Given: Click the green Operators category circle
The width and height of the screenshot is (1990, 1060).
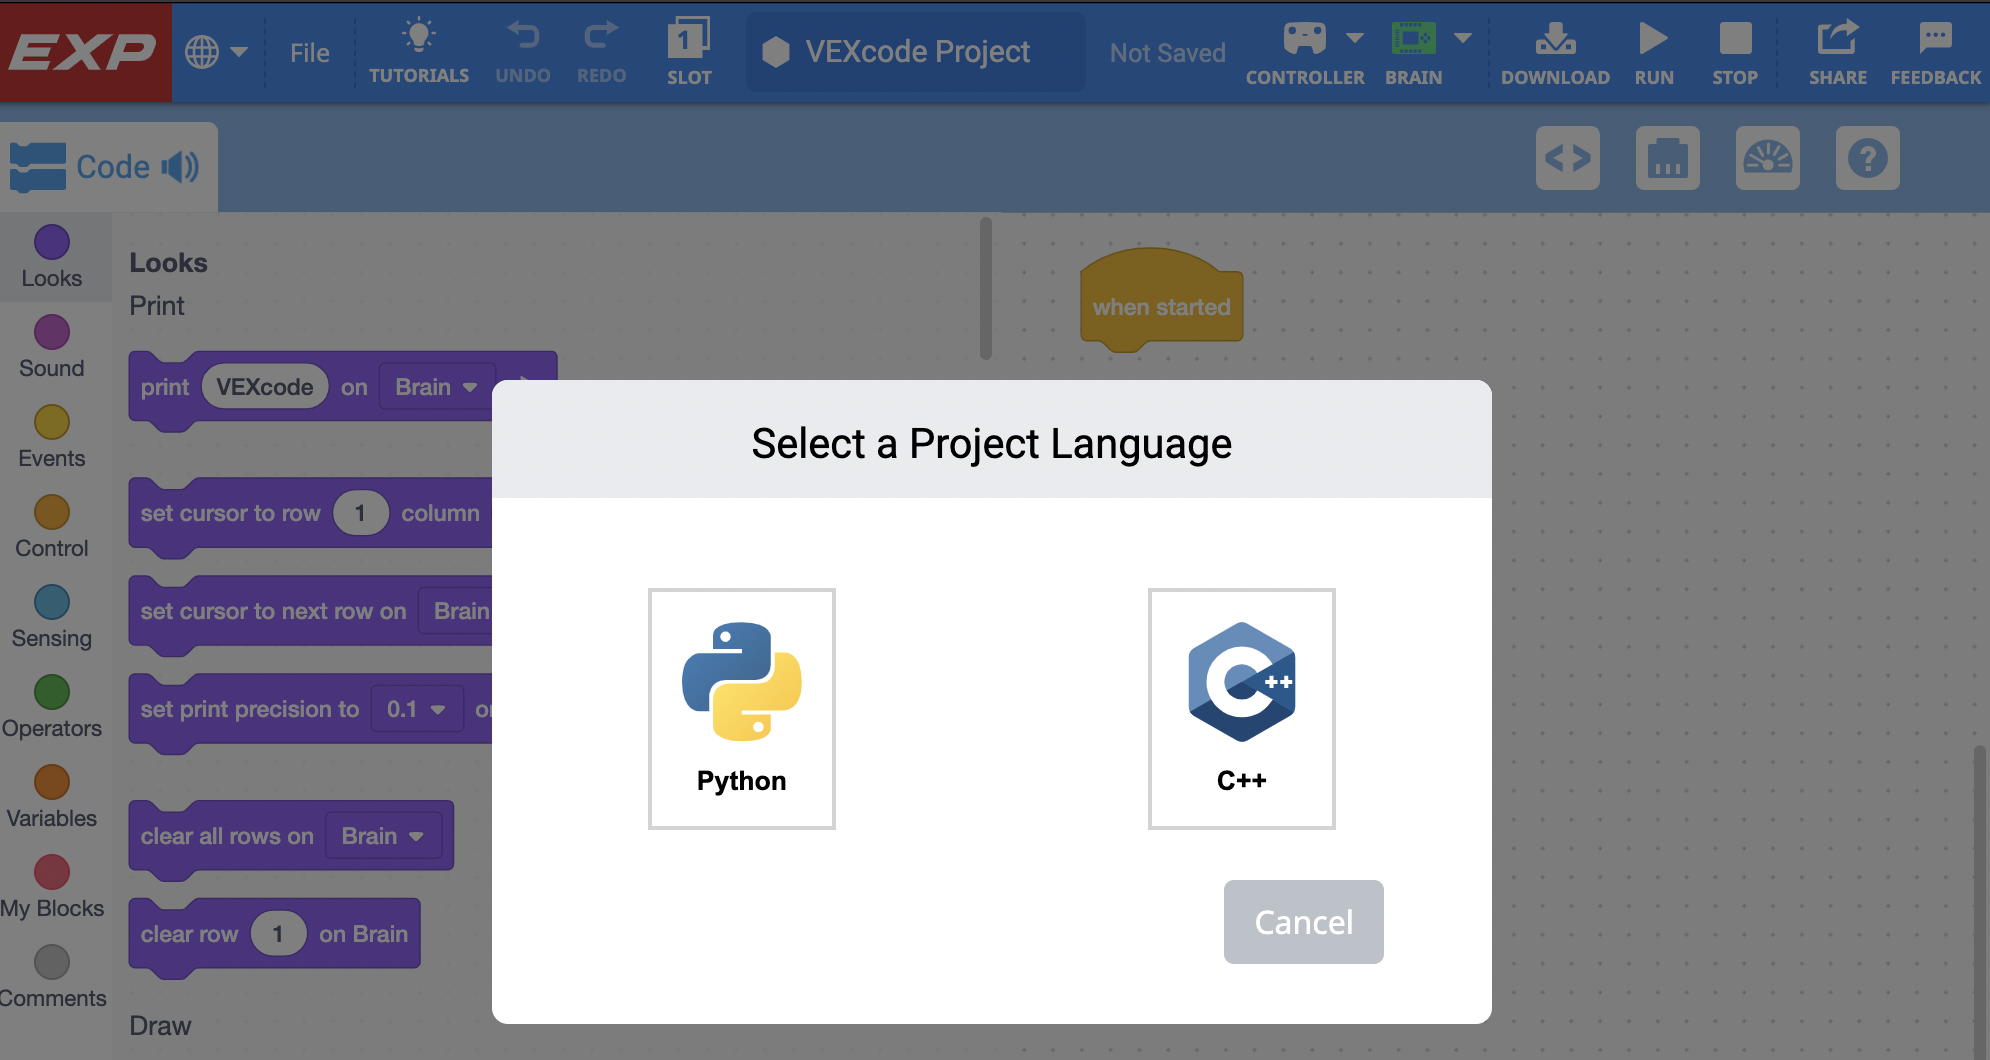Looking at the screenshot, I should coord(52,693).
